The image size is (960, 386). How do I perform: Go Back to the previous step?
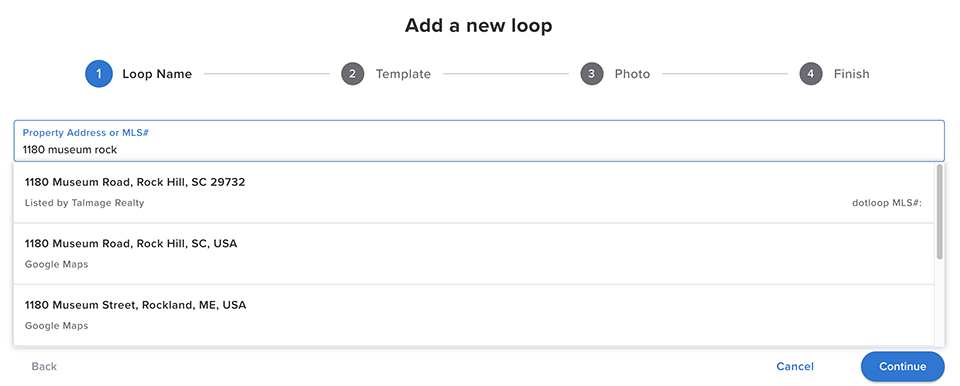coord(44,366)
